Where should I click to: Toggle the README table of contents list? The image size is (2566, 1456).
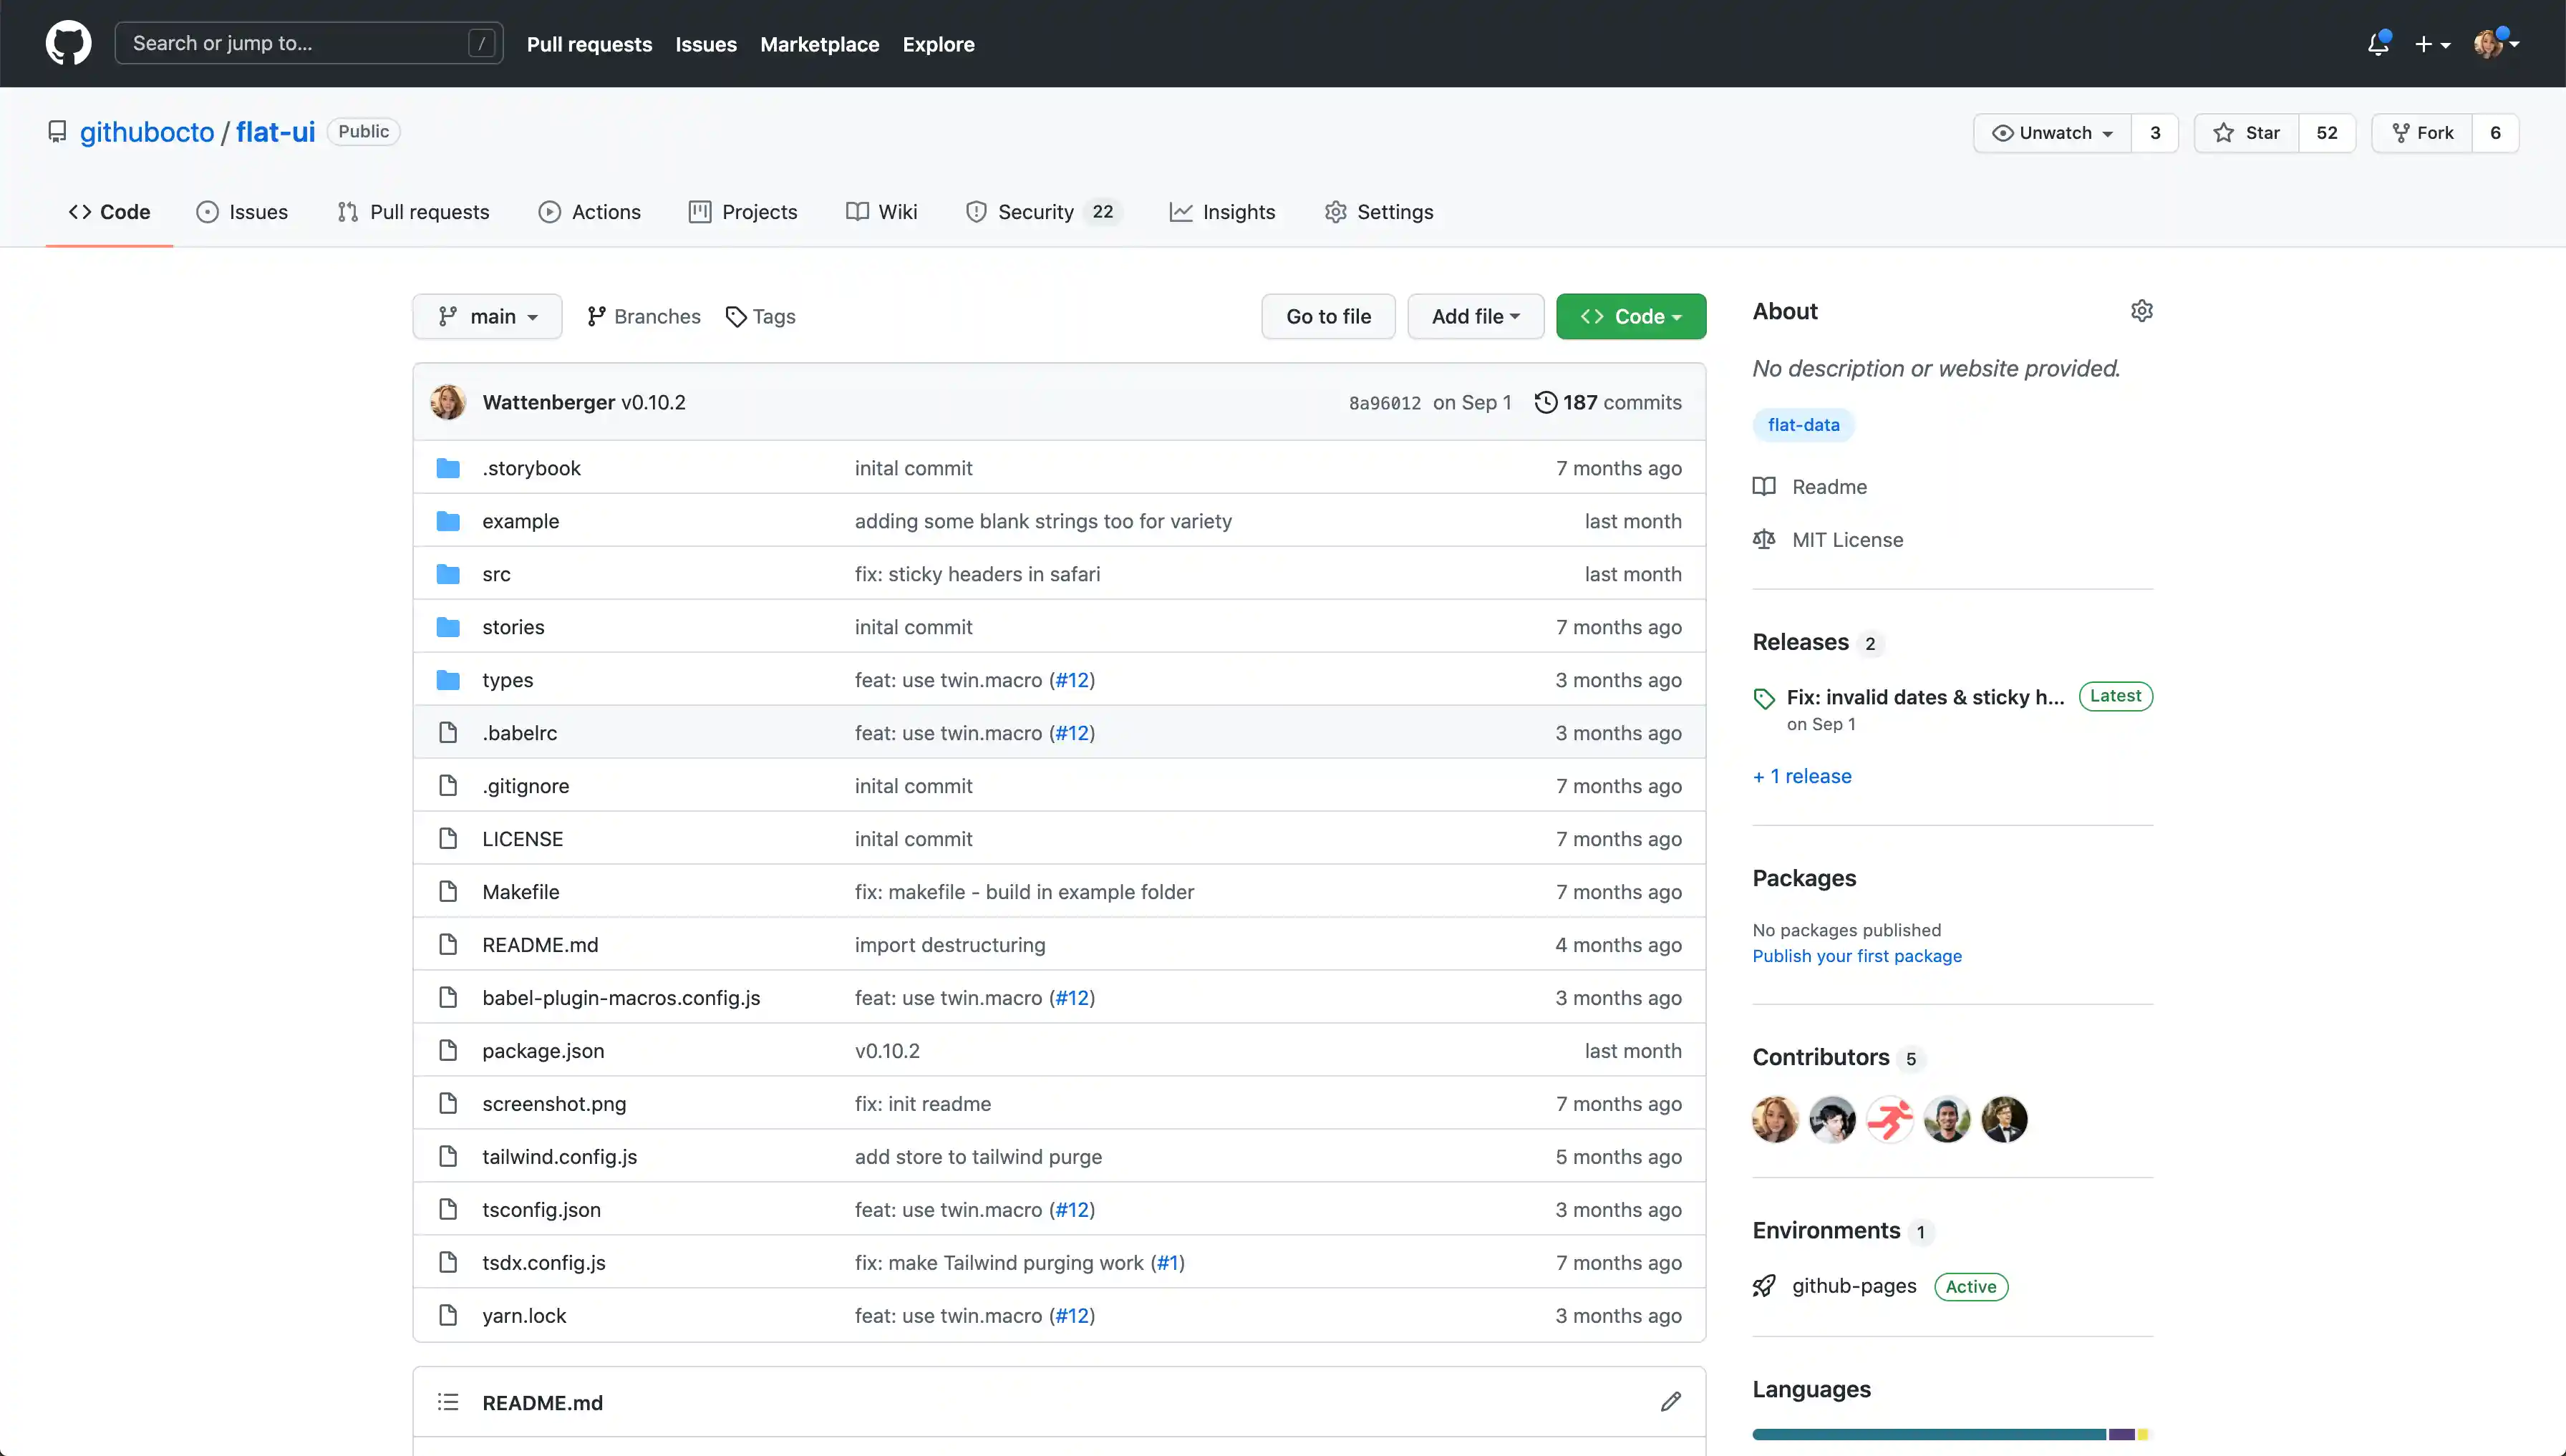coord(448,1401)
